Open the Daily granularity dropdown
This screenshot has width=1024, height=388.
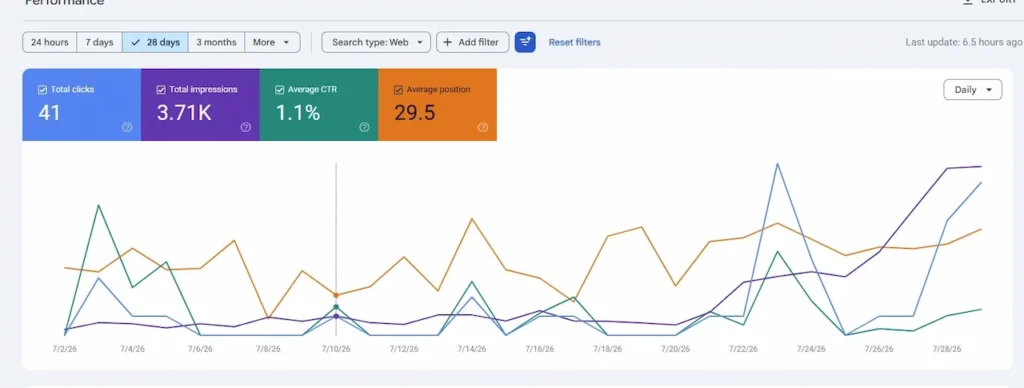click(972, 89)
